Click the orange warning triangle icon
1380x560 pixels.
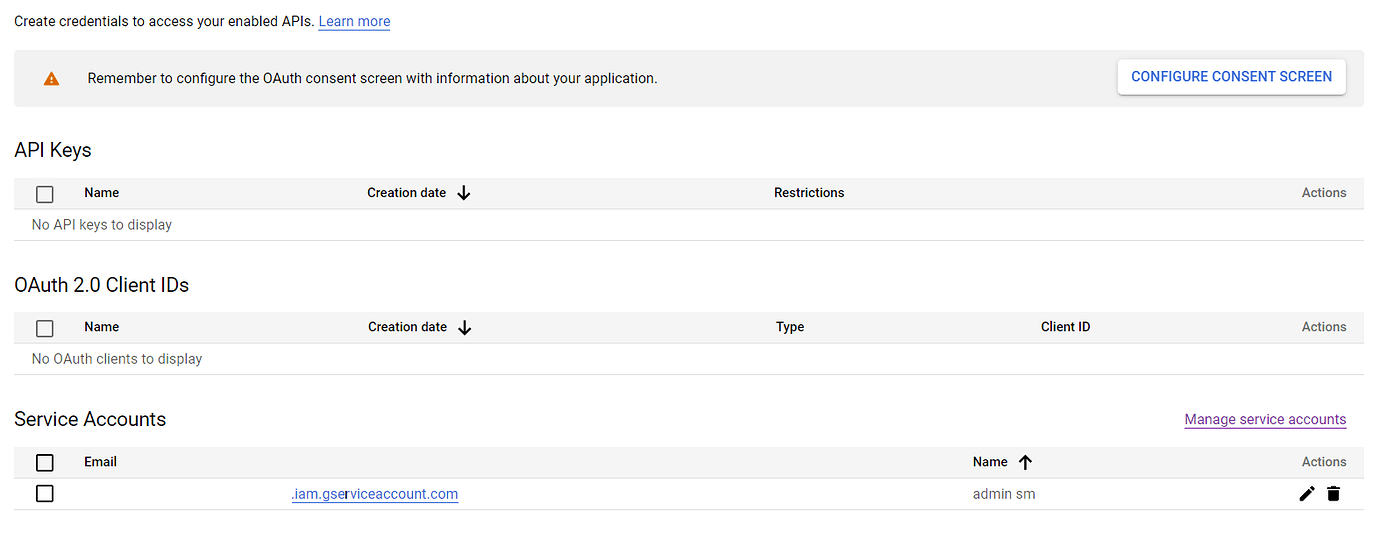click(51, 78)
